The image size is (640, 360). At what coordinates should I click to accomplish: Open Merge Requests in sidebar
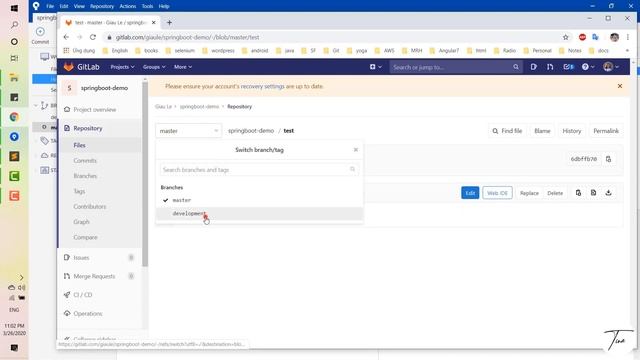click(94, 276)
